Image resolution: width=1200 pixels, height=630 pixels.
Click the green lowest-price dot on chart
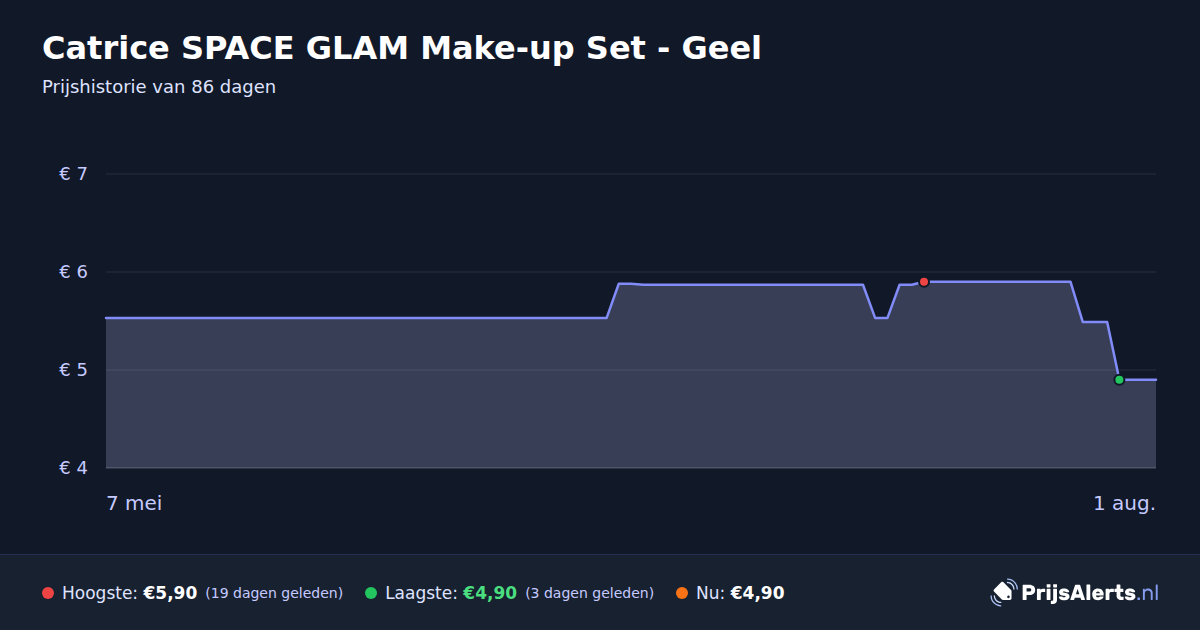pyautogui.click(x=1119, y=380)
